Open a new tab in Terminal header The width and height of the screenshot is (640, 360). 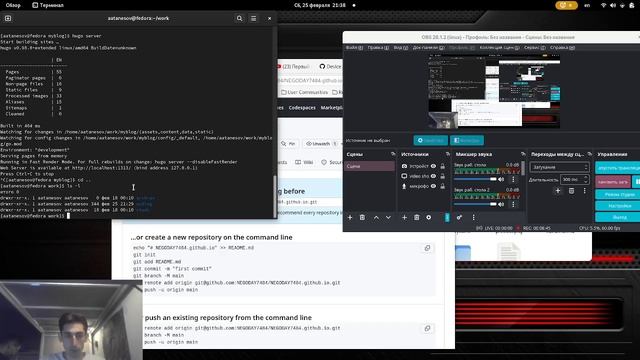[8, 18]
